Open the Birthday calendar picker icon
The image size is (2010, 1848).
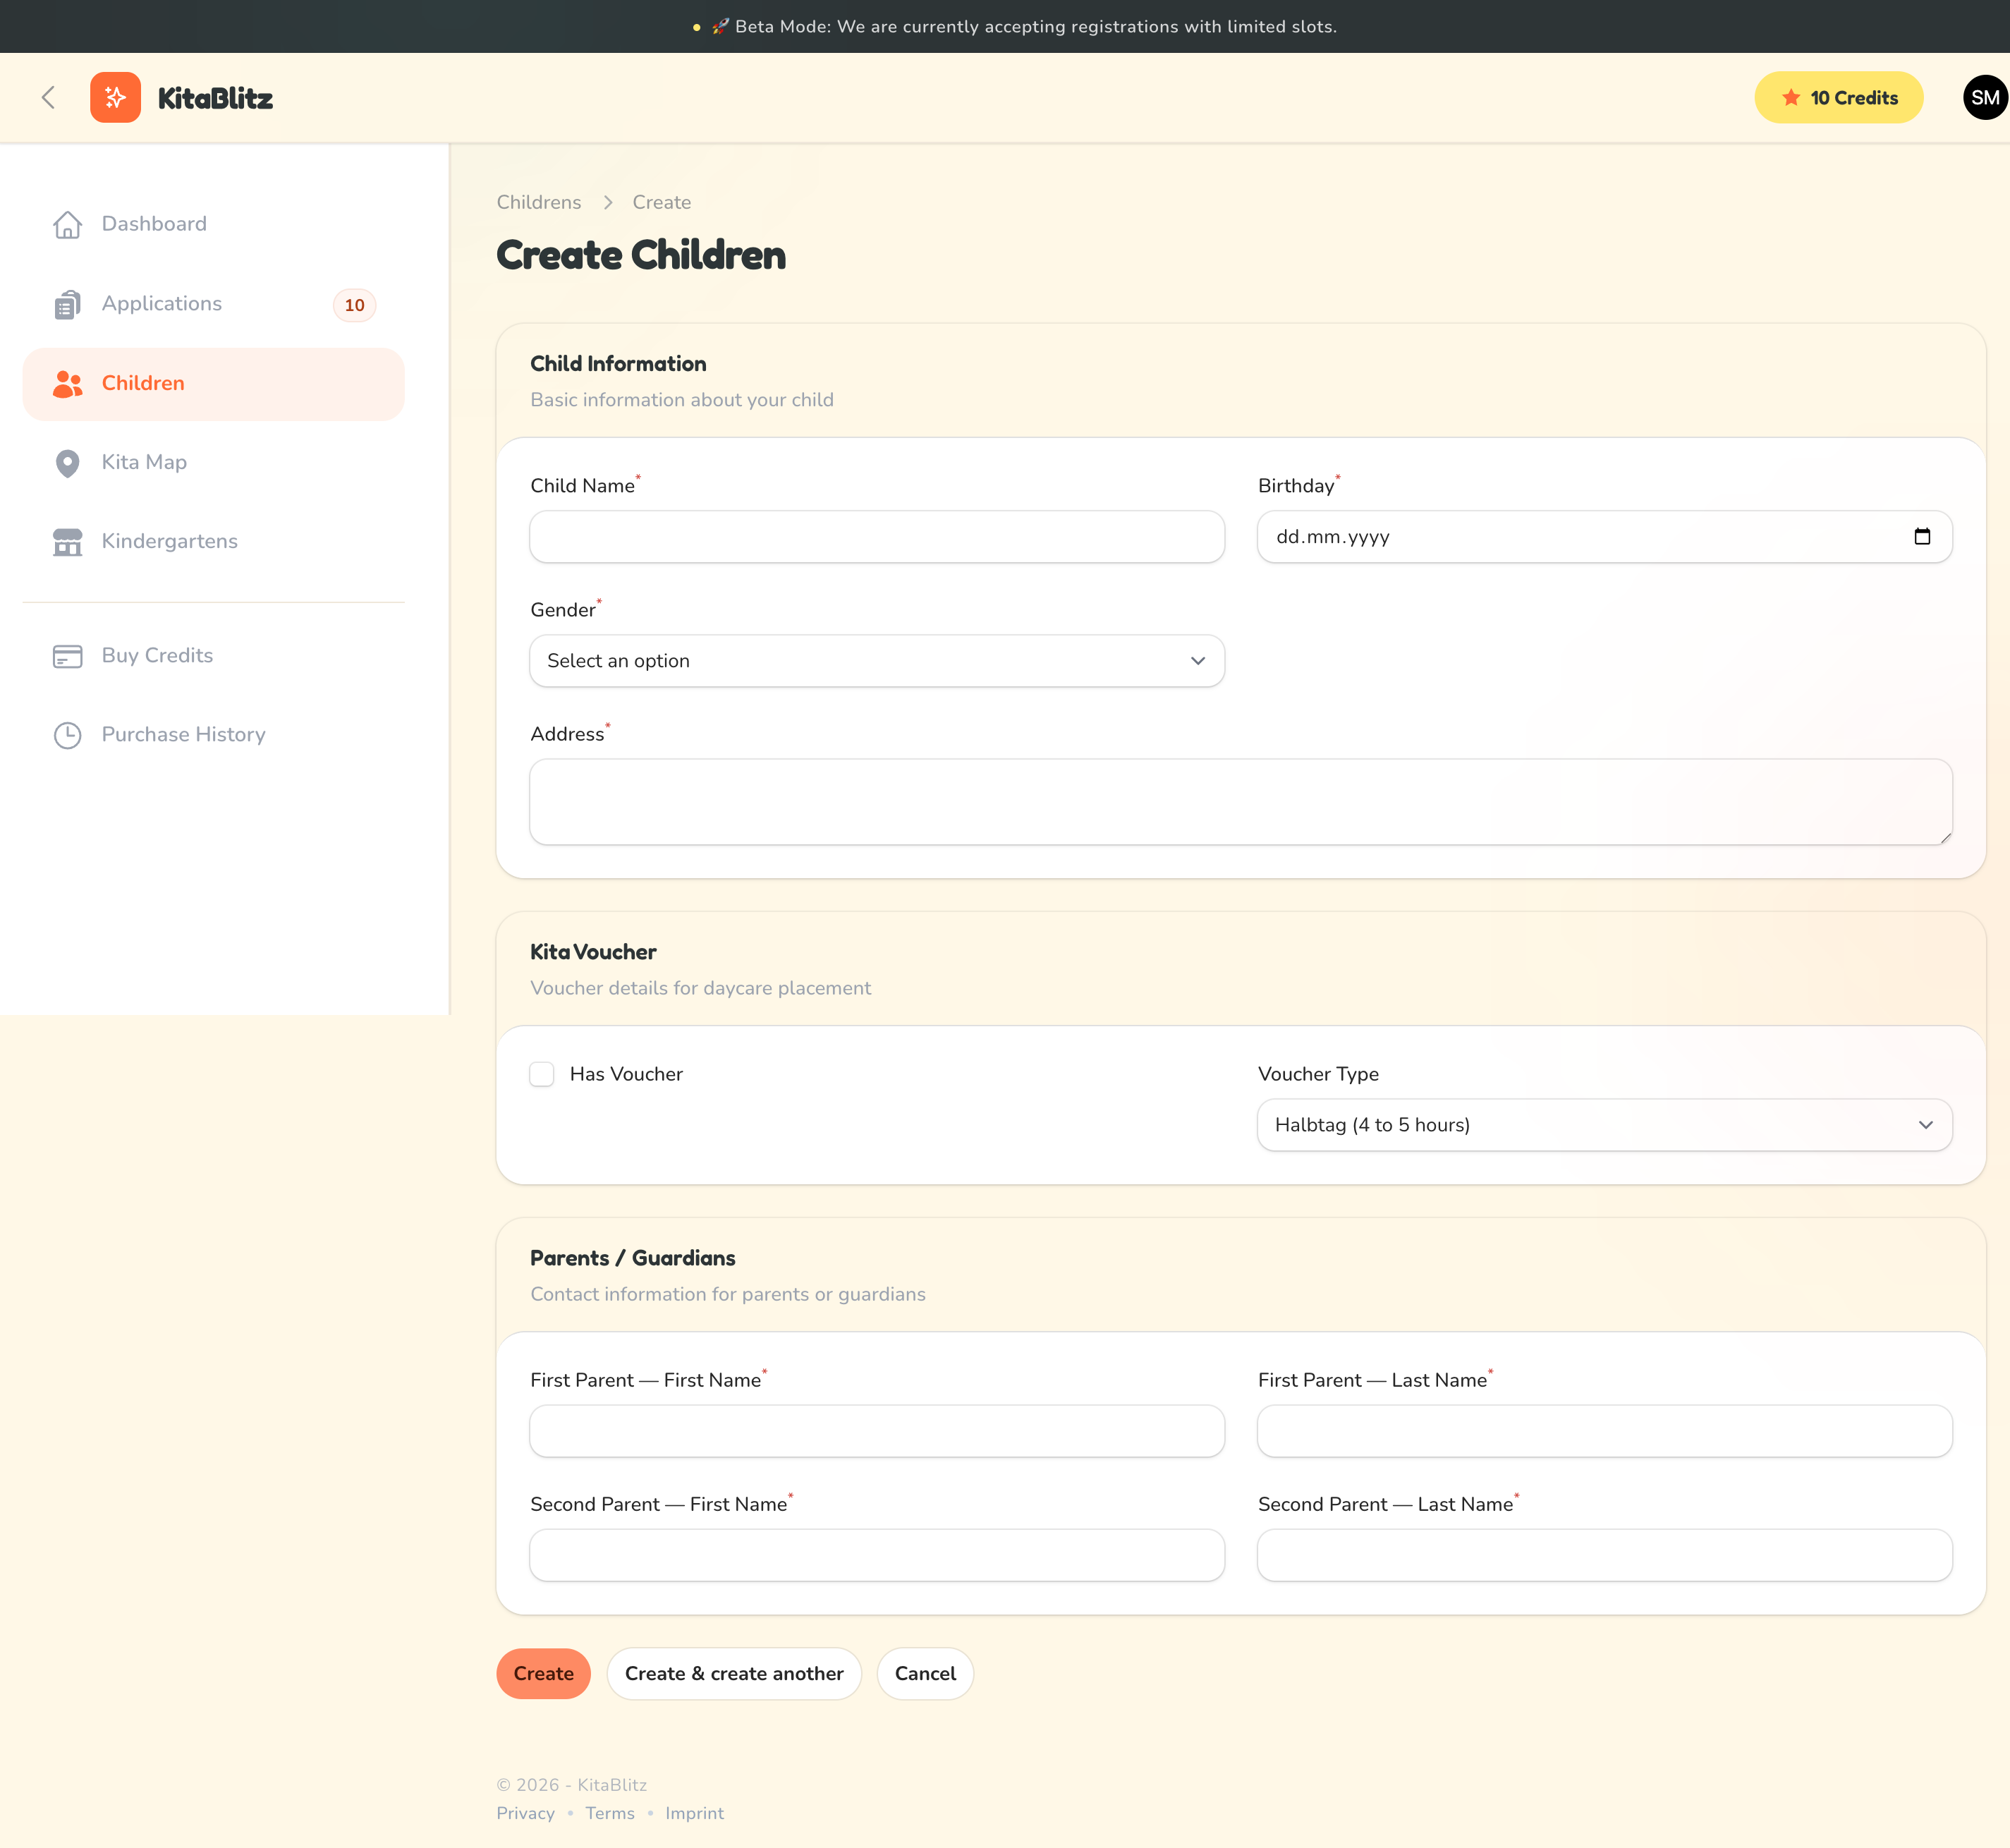point(1921,537)
